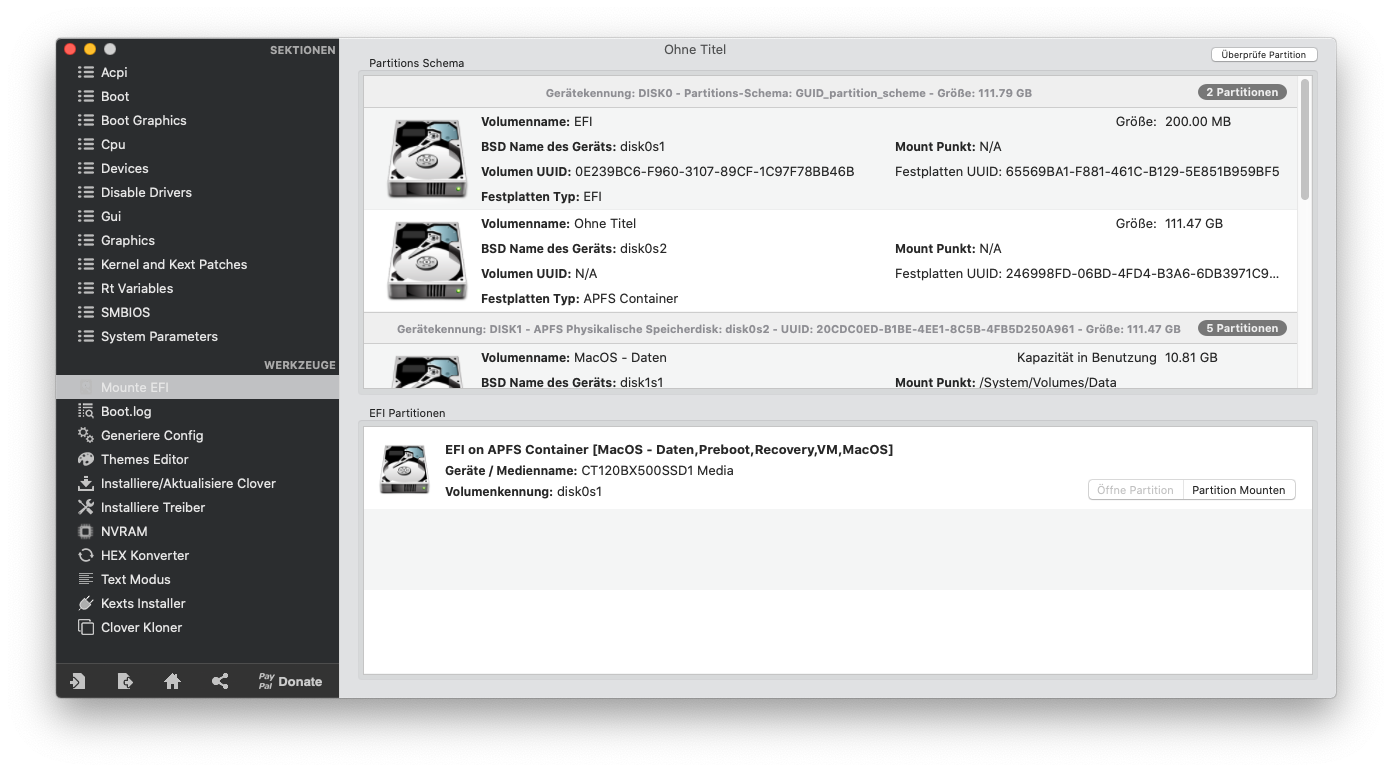Open the Generiere Config tool
Viewport: 1392px width, 772px height.
point(151,435)
